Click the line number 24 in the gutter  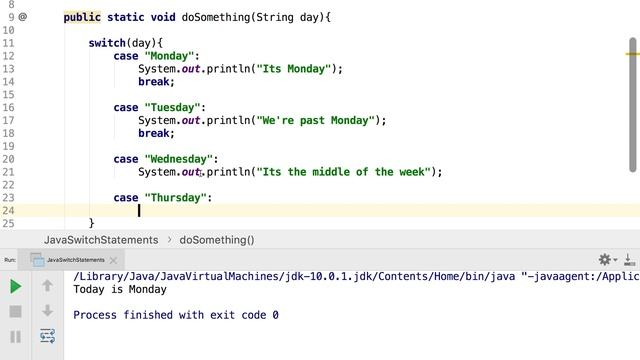point(8,211)
